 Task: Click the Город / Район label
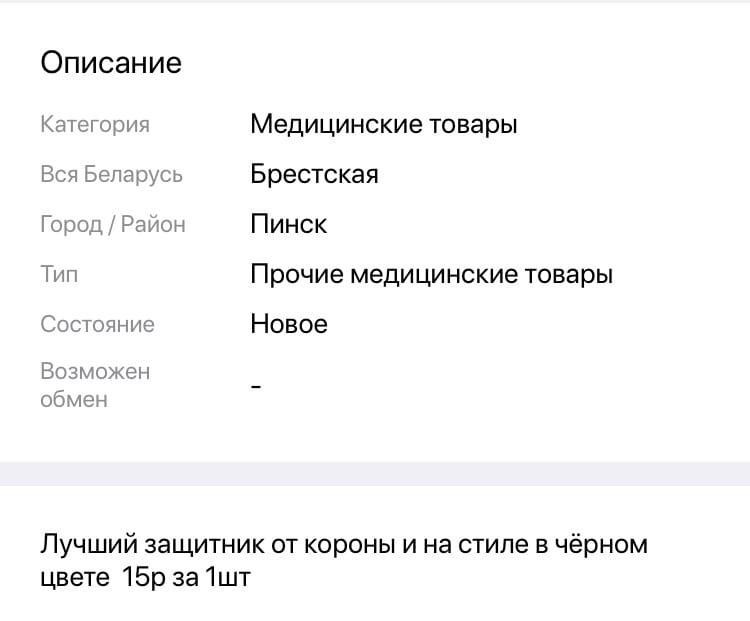coord(113,224)
